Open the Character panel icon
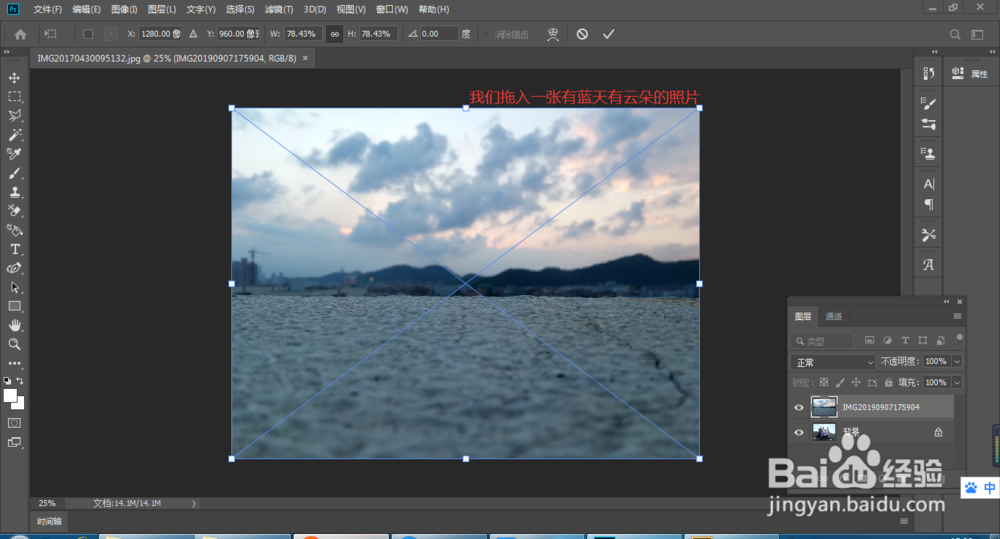The image size is (1000, 539). [x=929, y=184]
